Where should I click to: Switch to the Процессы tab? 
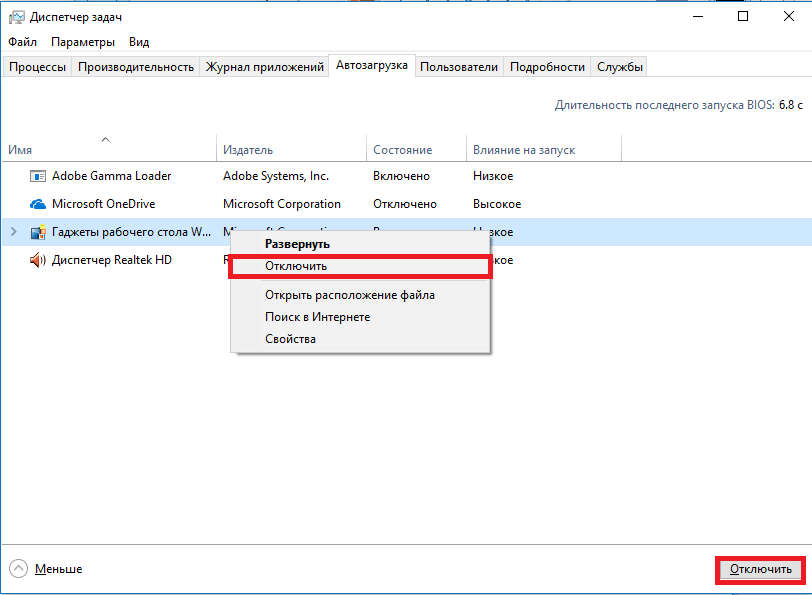38,67
